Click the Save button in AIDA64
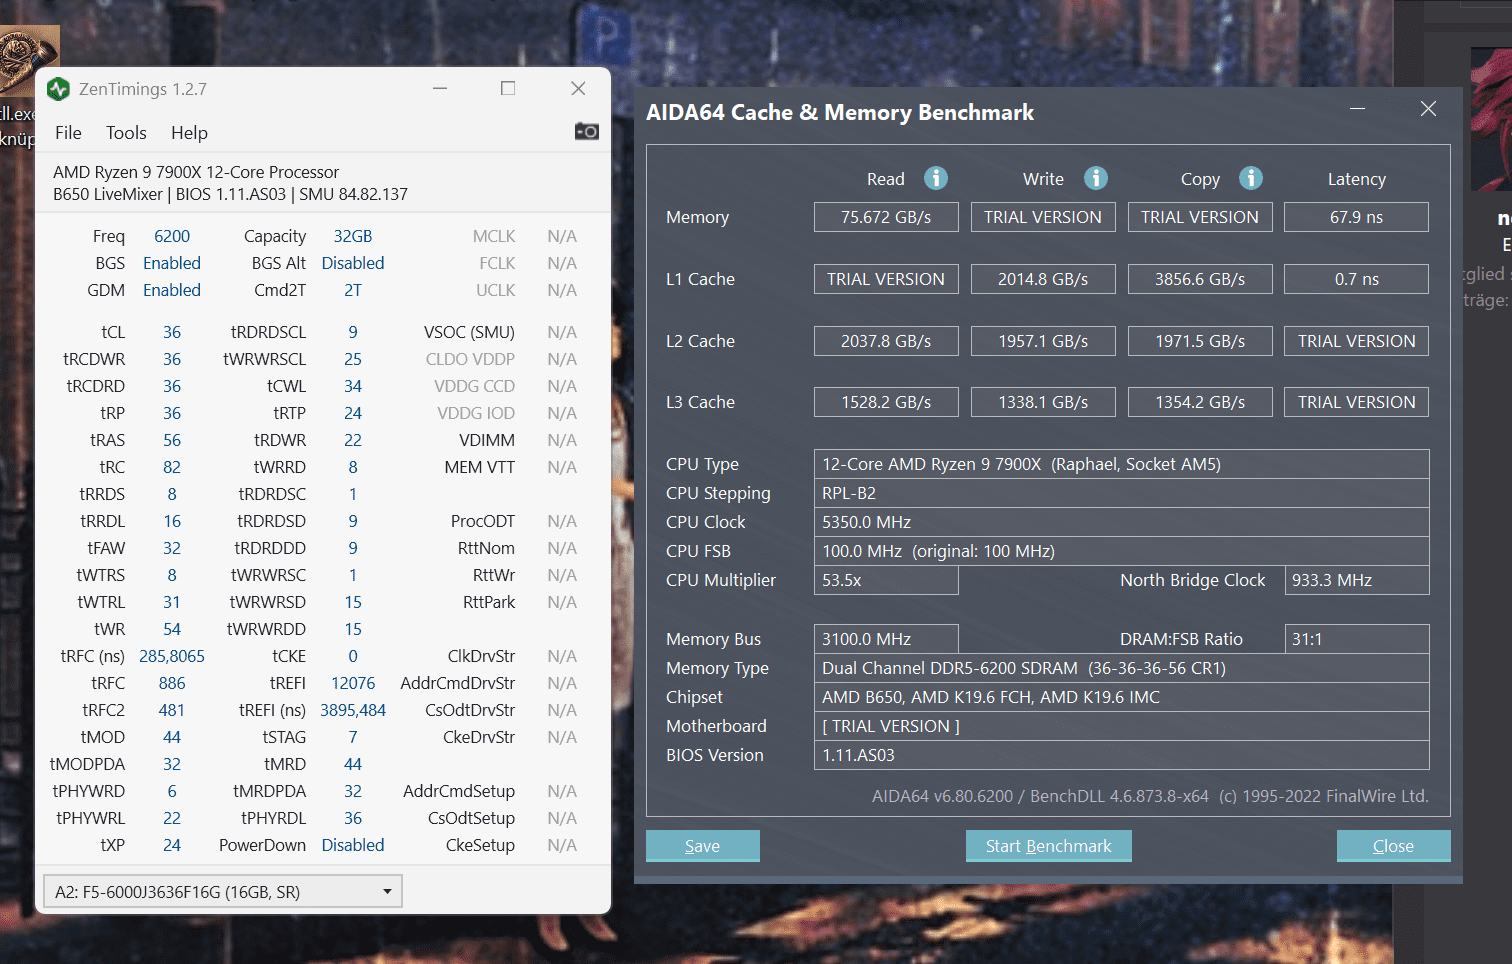 click(703, 846)
